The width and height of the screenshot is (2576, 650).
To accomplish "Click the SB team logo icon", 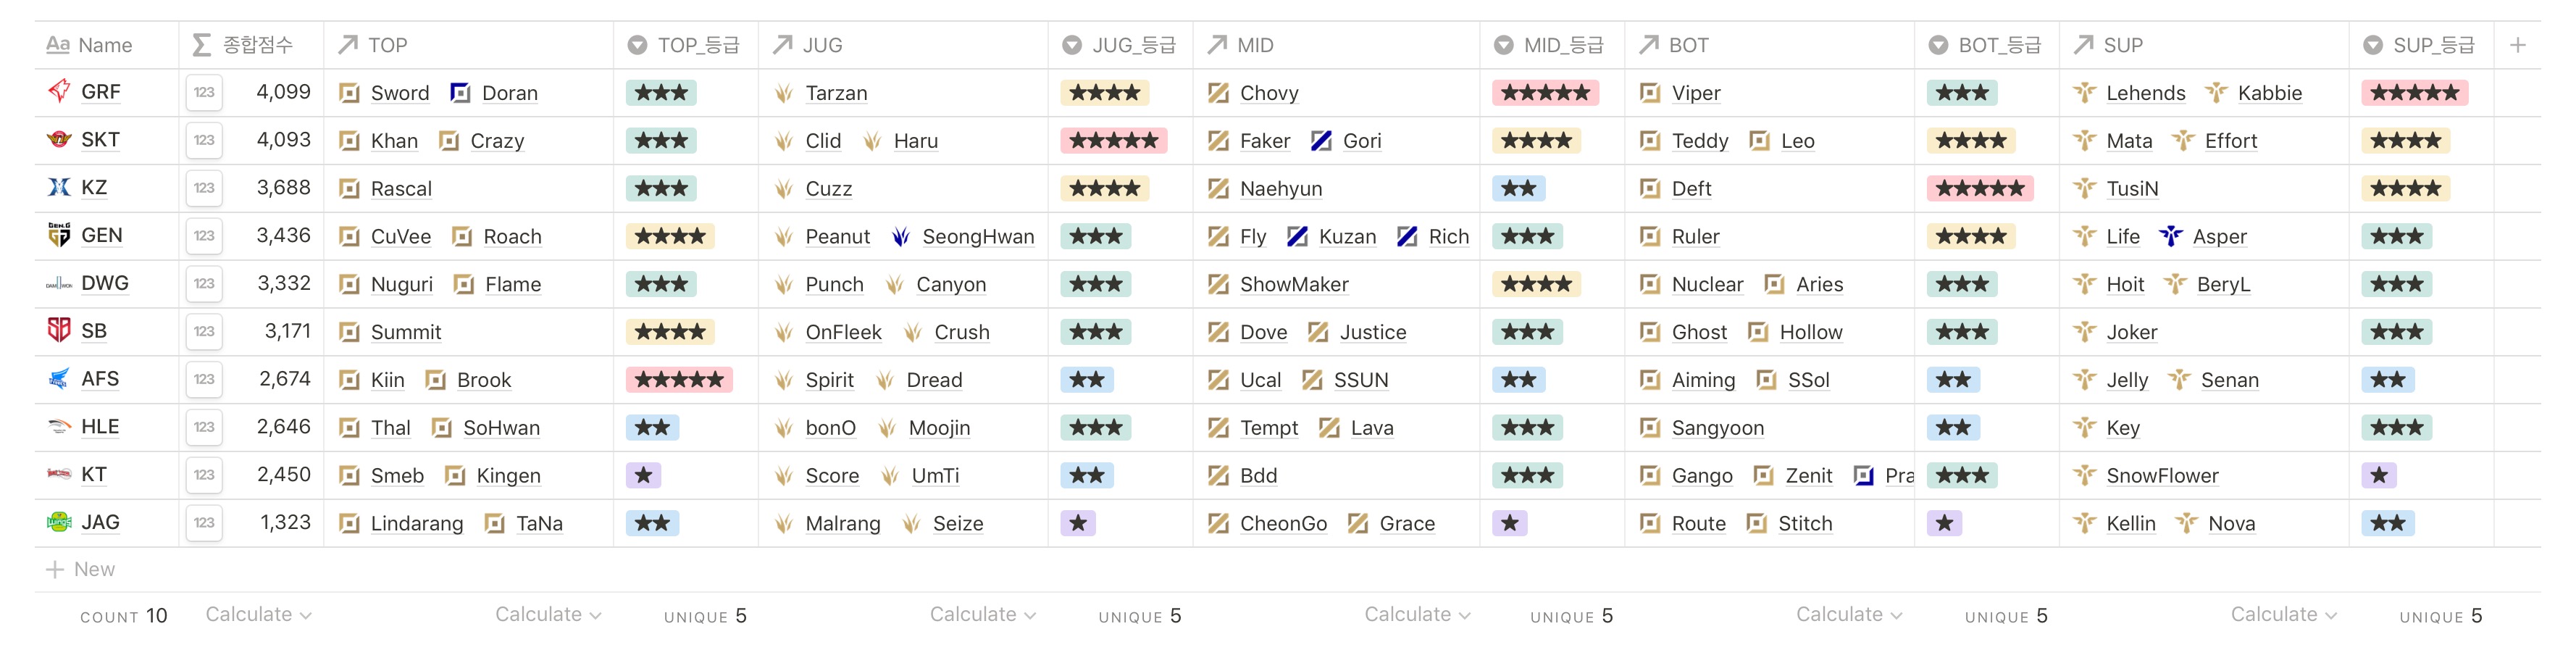I will tap(59, 331).
